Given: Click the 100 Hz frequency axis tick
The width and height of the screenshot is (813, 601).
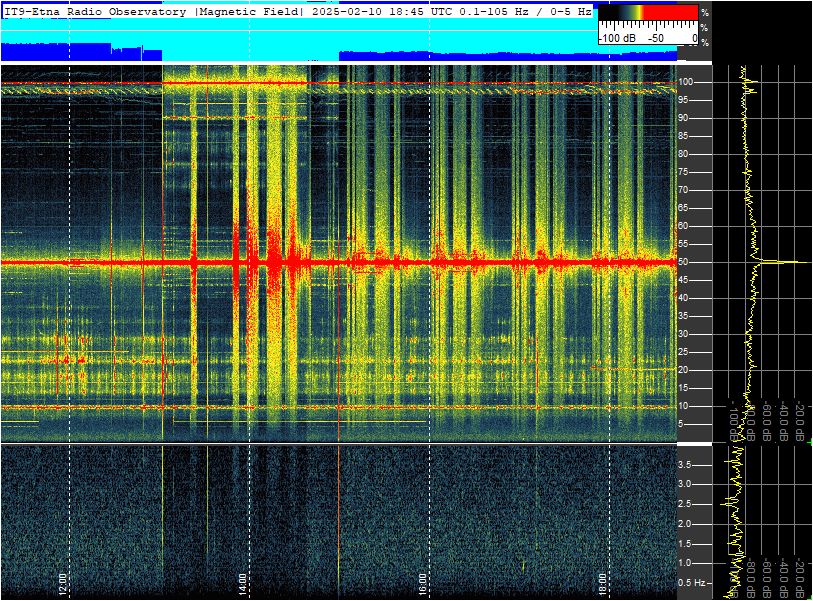Looking at the screenshot, I should tap(686, 82).
